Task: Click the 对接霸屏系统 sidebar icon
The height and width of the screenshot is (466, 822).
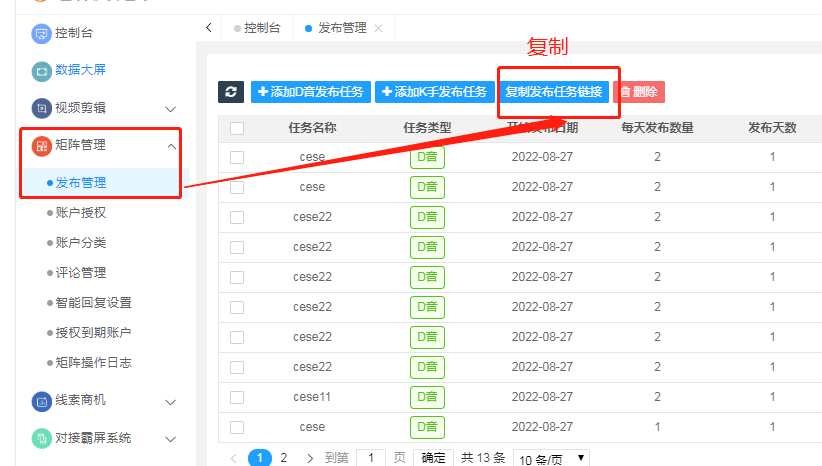Action: (x=41, y=438)
